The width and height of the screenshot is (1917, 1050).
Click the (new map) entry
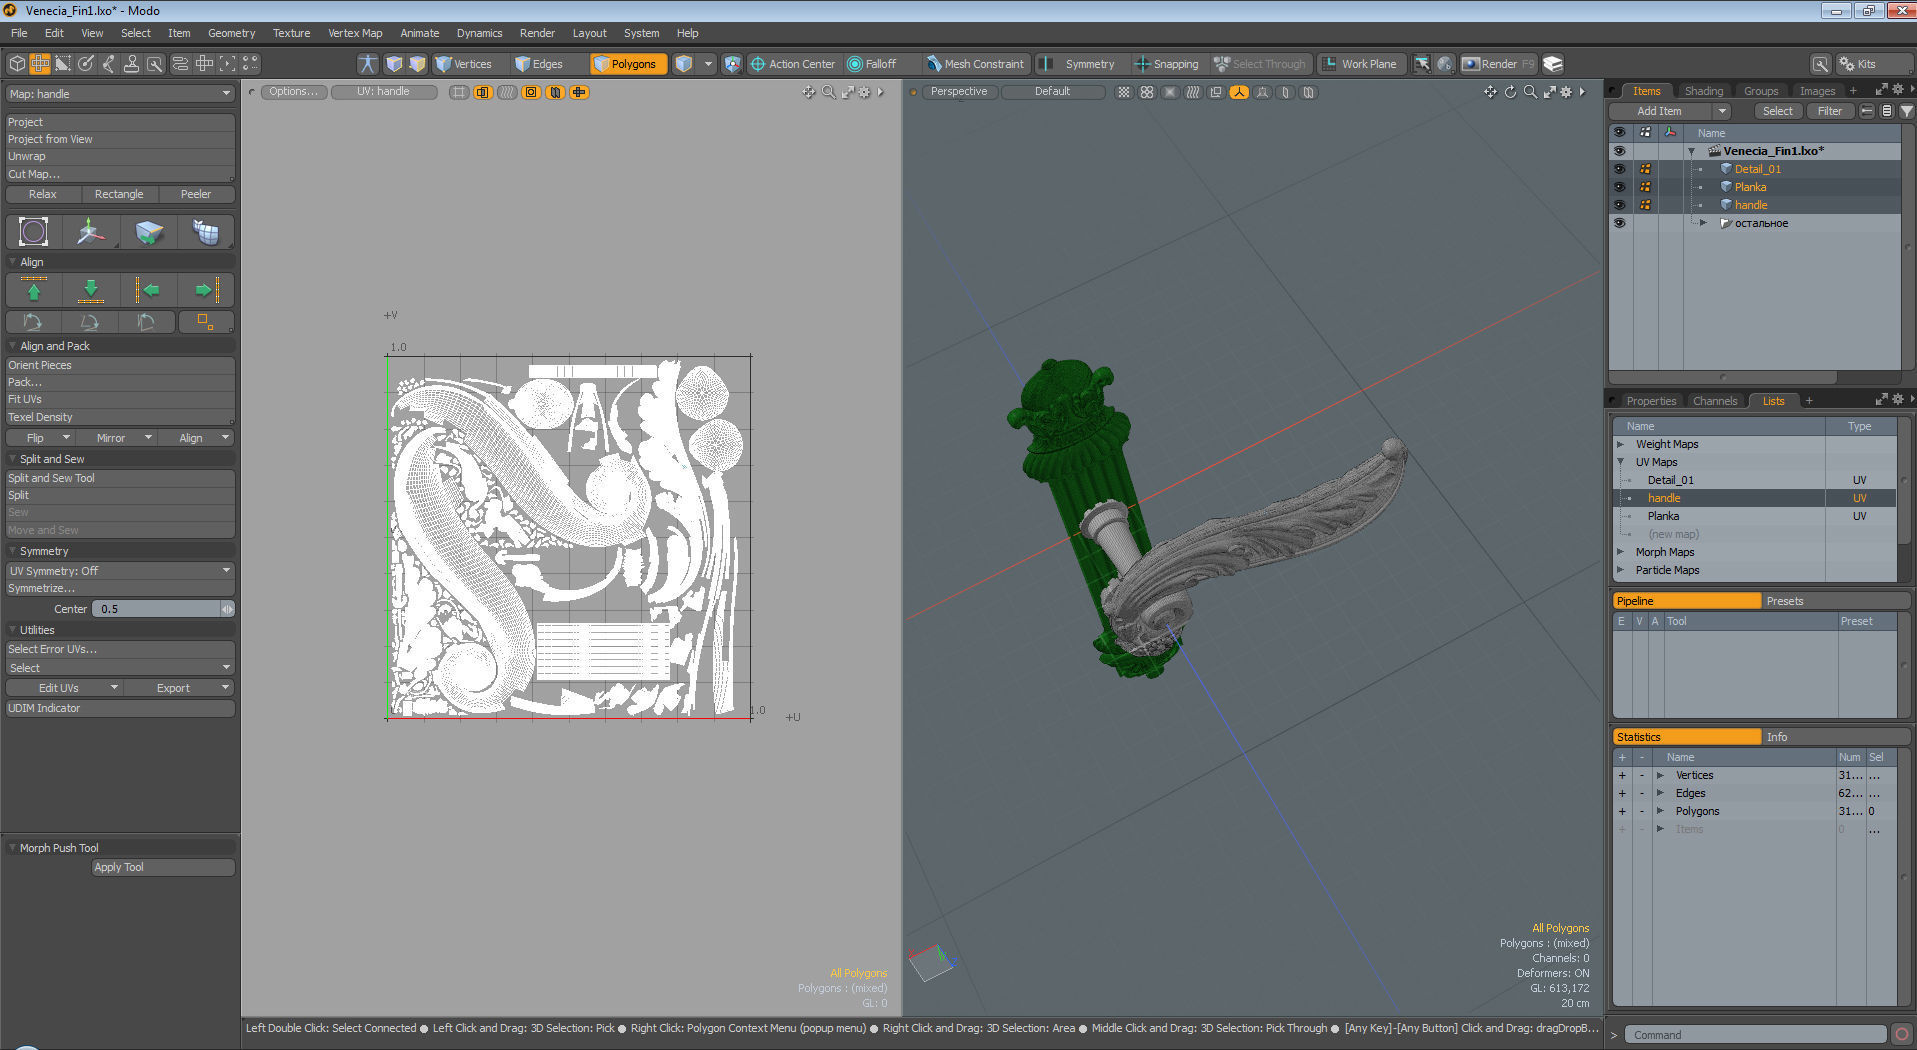coord(1673,534)
